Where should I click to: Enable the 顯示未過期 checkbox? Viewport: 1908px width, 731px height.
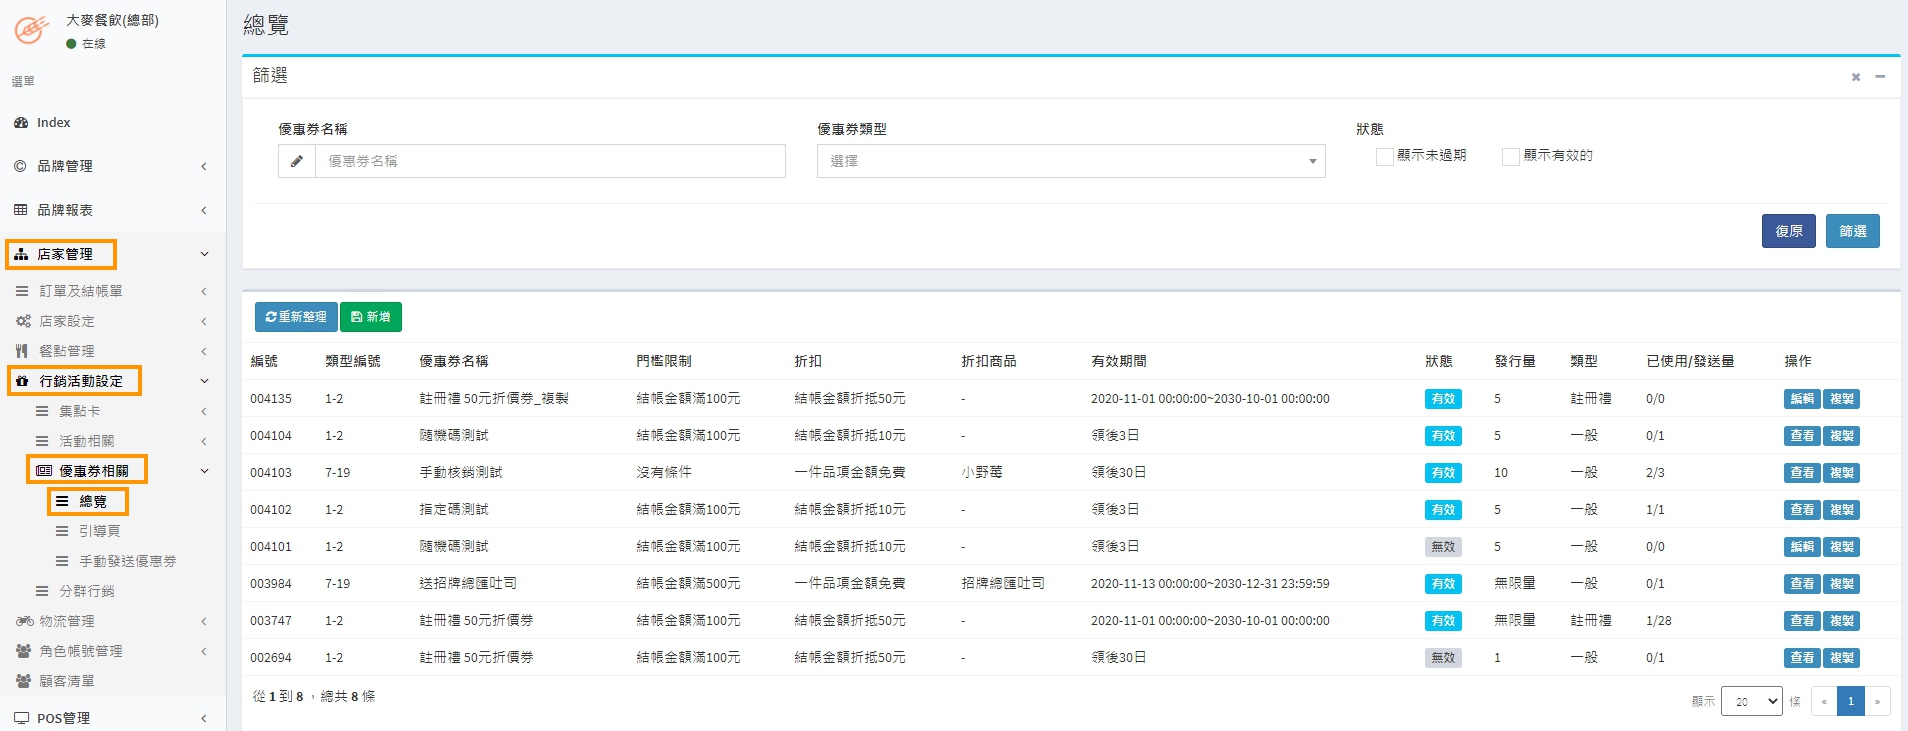[x=1385, y=156]
